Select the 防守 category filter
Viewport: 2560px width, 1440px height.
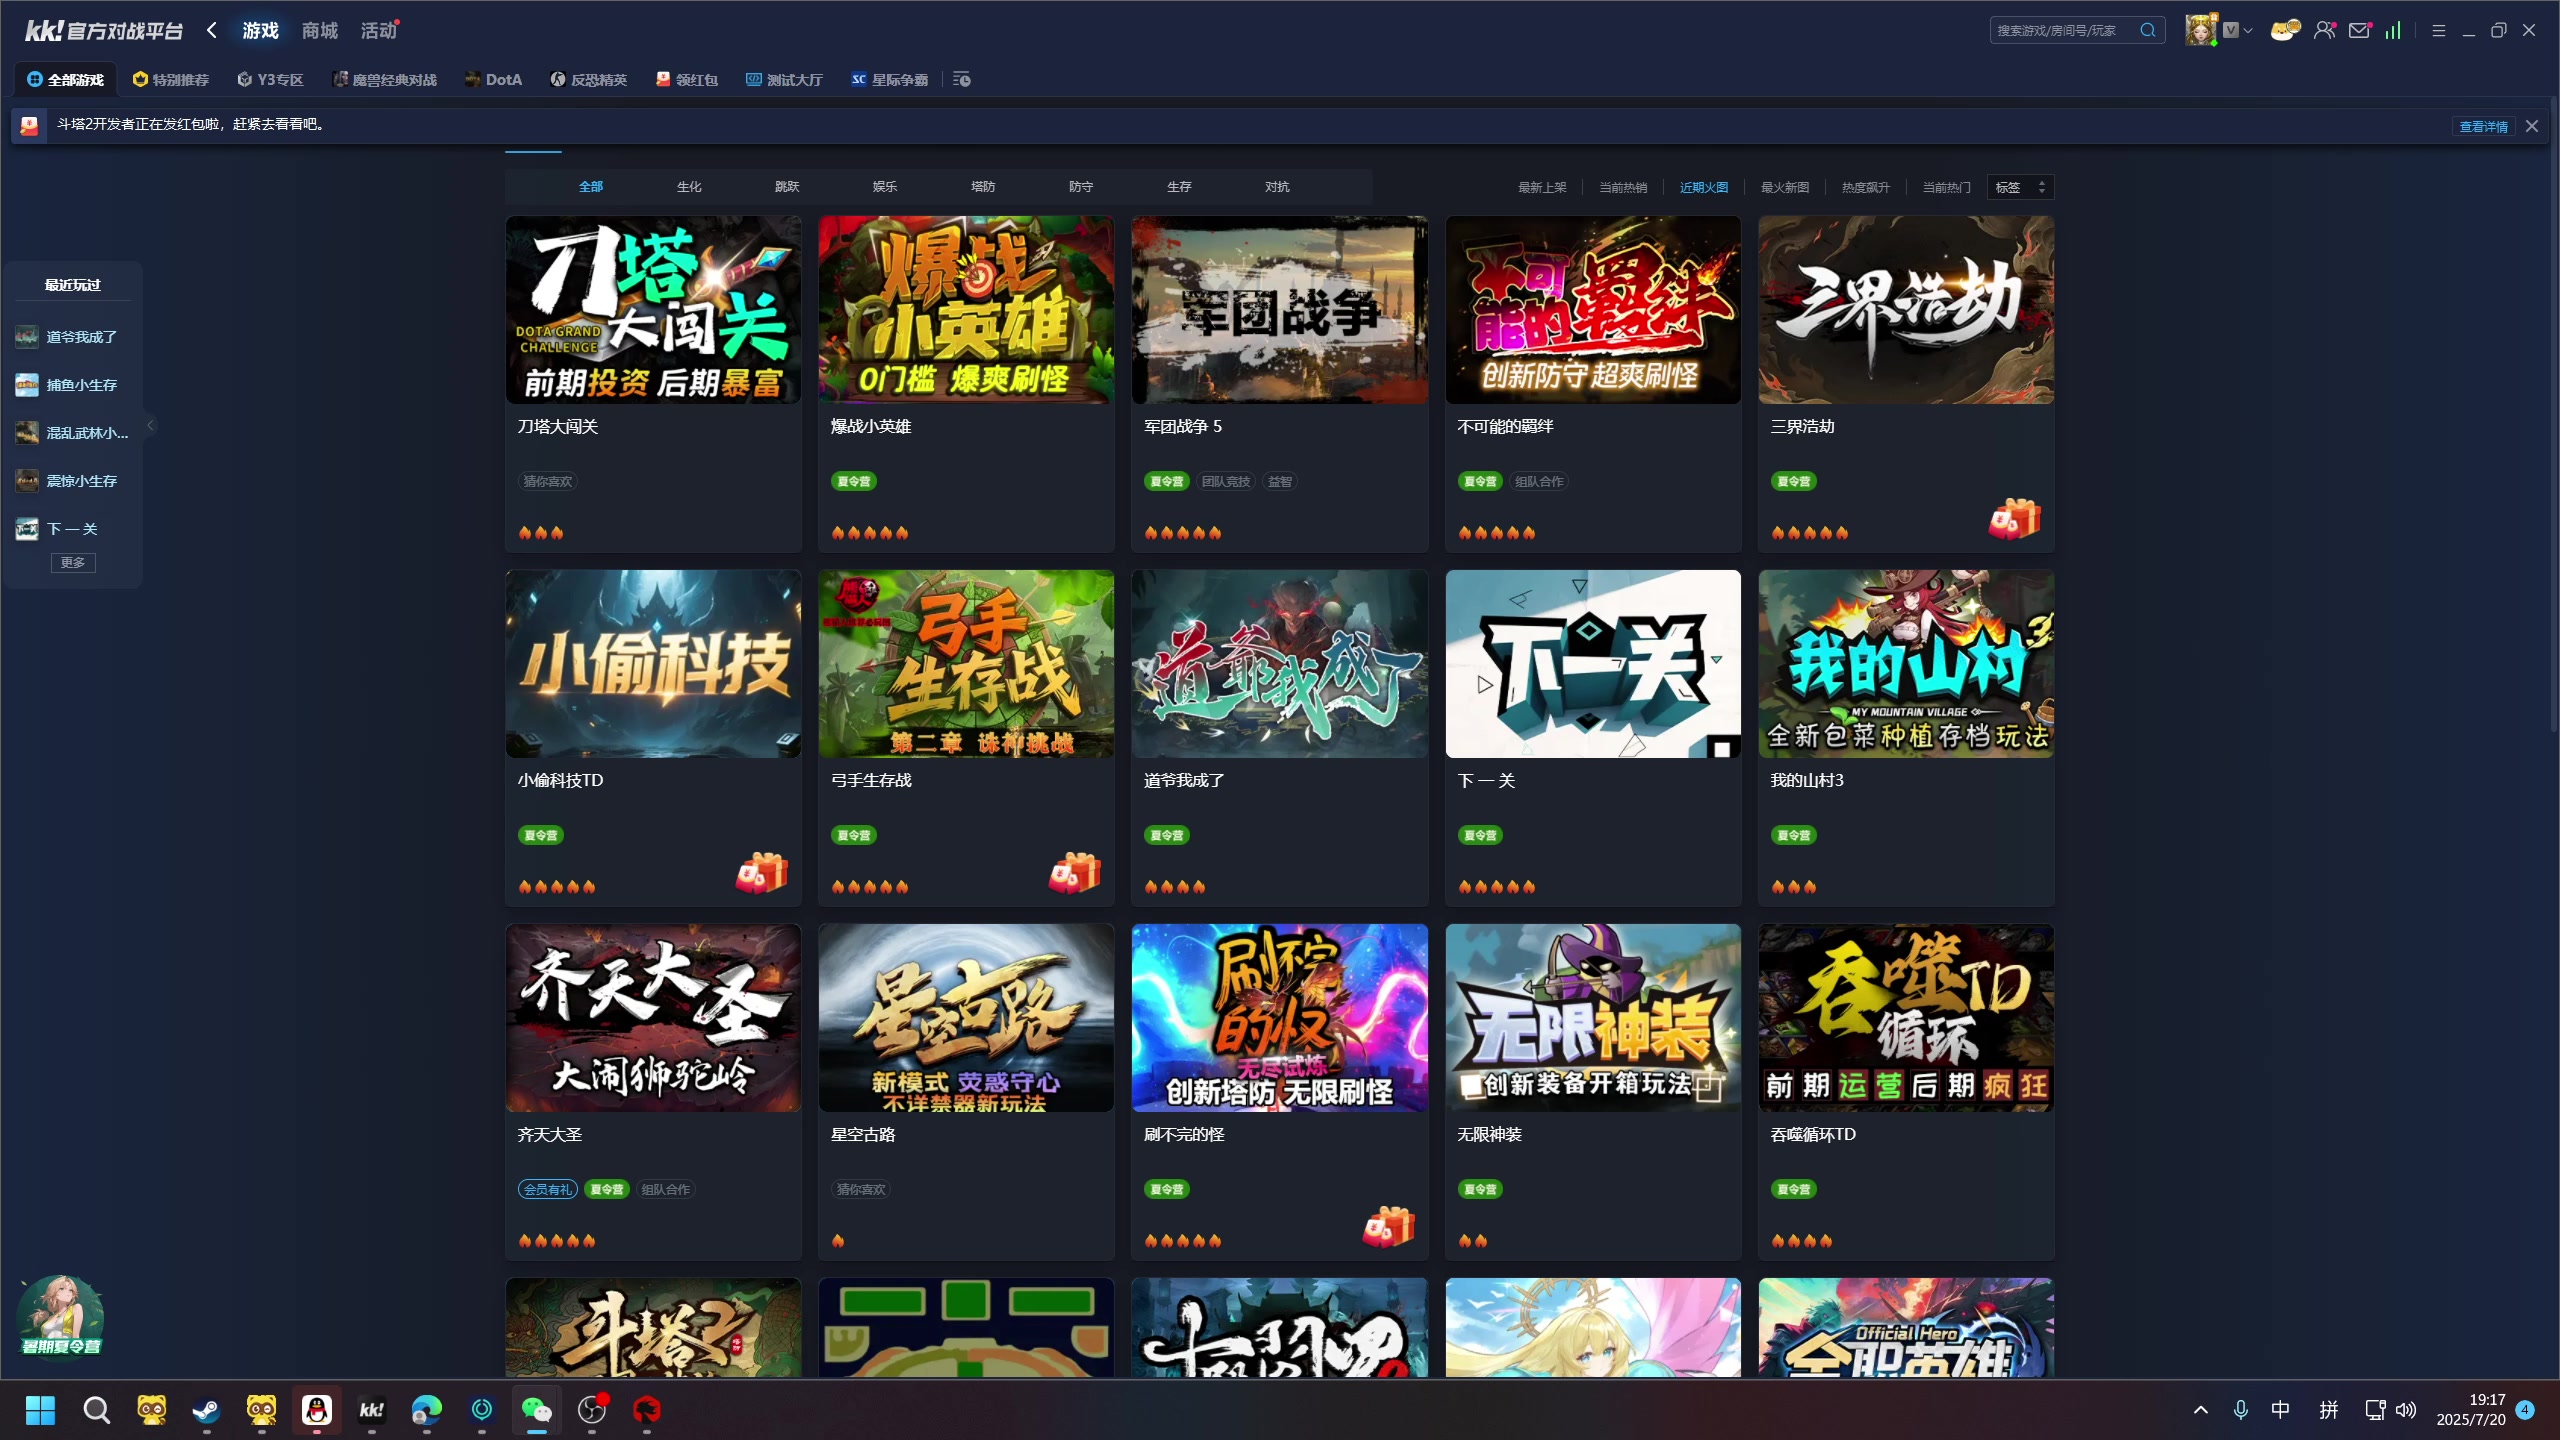tap(1081, 187)
